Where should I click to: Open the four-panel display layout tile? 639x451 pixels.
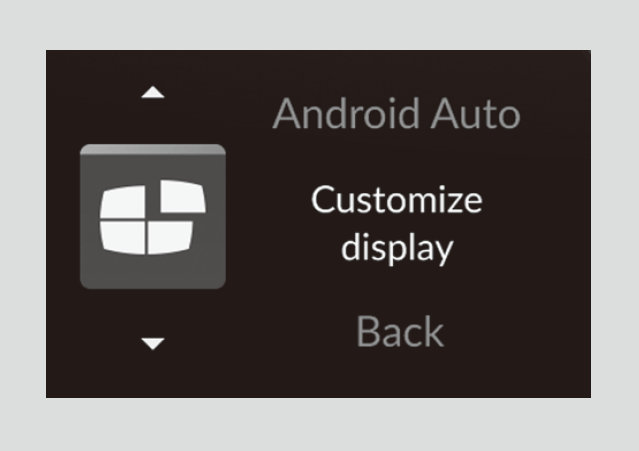tap(153, 217)
